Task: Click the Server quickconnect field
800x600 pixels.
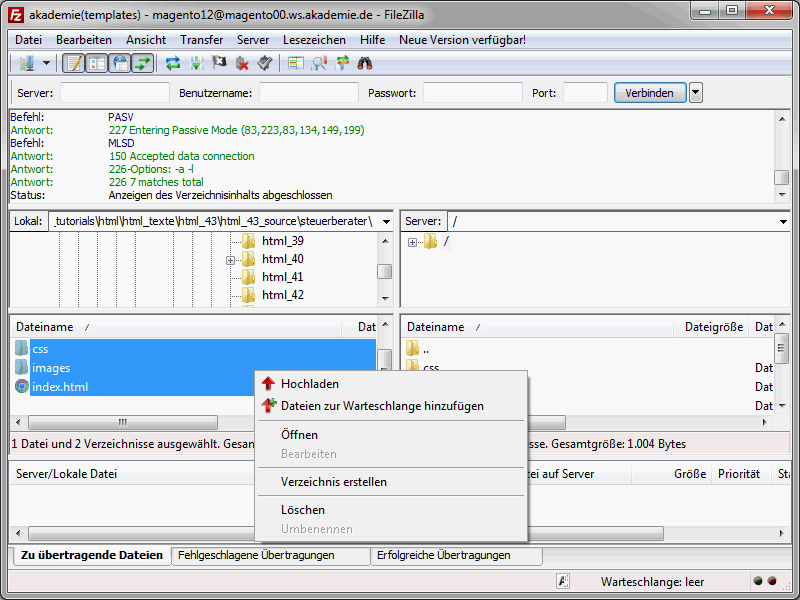Action: pyautogui.click(x=115, y=93)
